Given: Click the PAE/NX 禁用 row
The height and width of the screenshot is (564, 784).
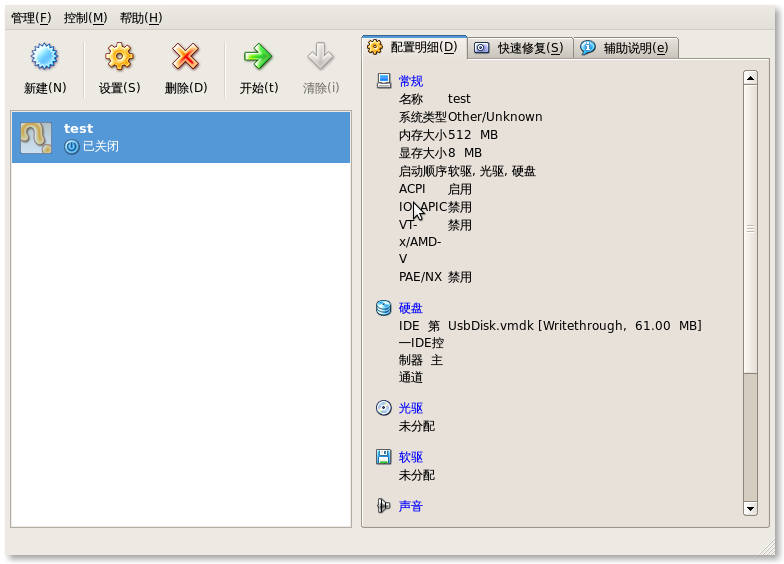Looking at the screenshot, I should click(x=435, y=276).
